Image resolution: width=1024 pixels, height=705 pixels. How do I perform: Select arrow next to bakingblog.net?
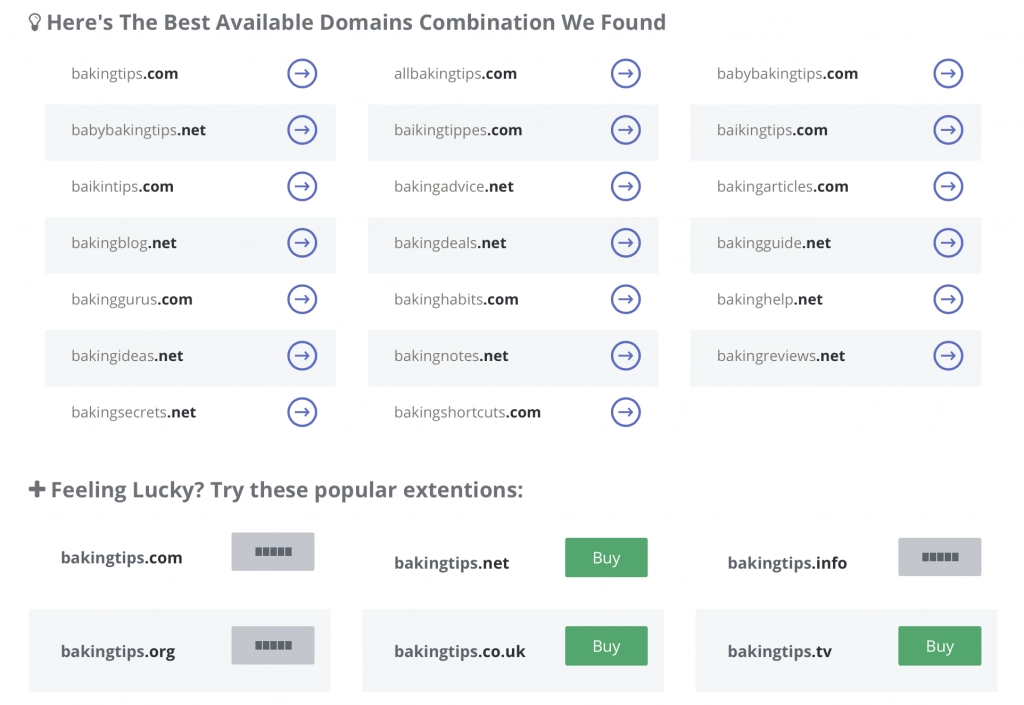(302, 243)
